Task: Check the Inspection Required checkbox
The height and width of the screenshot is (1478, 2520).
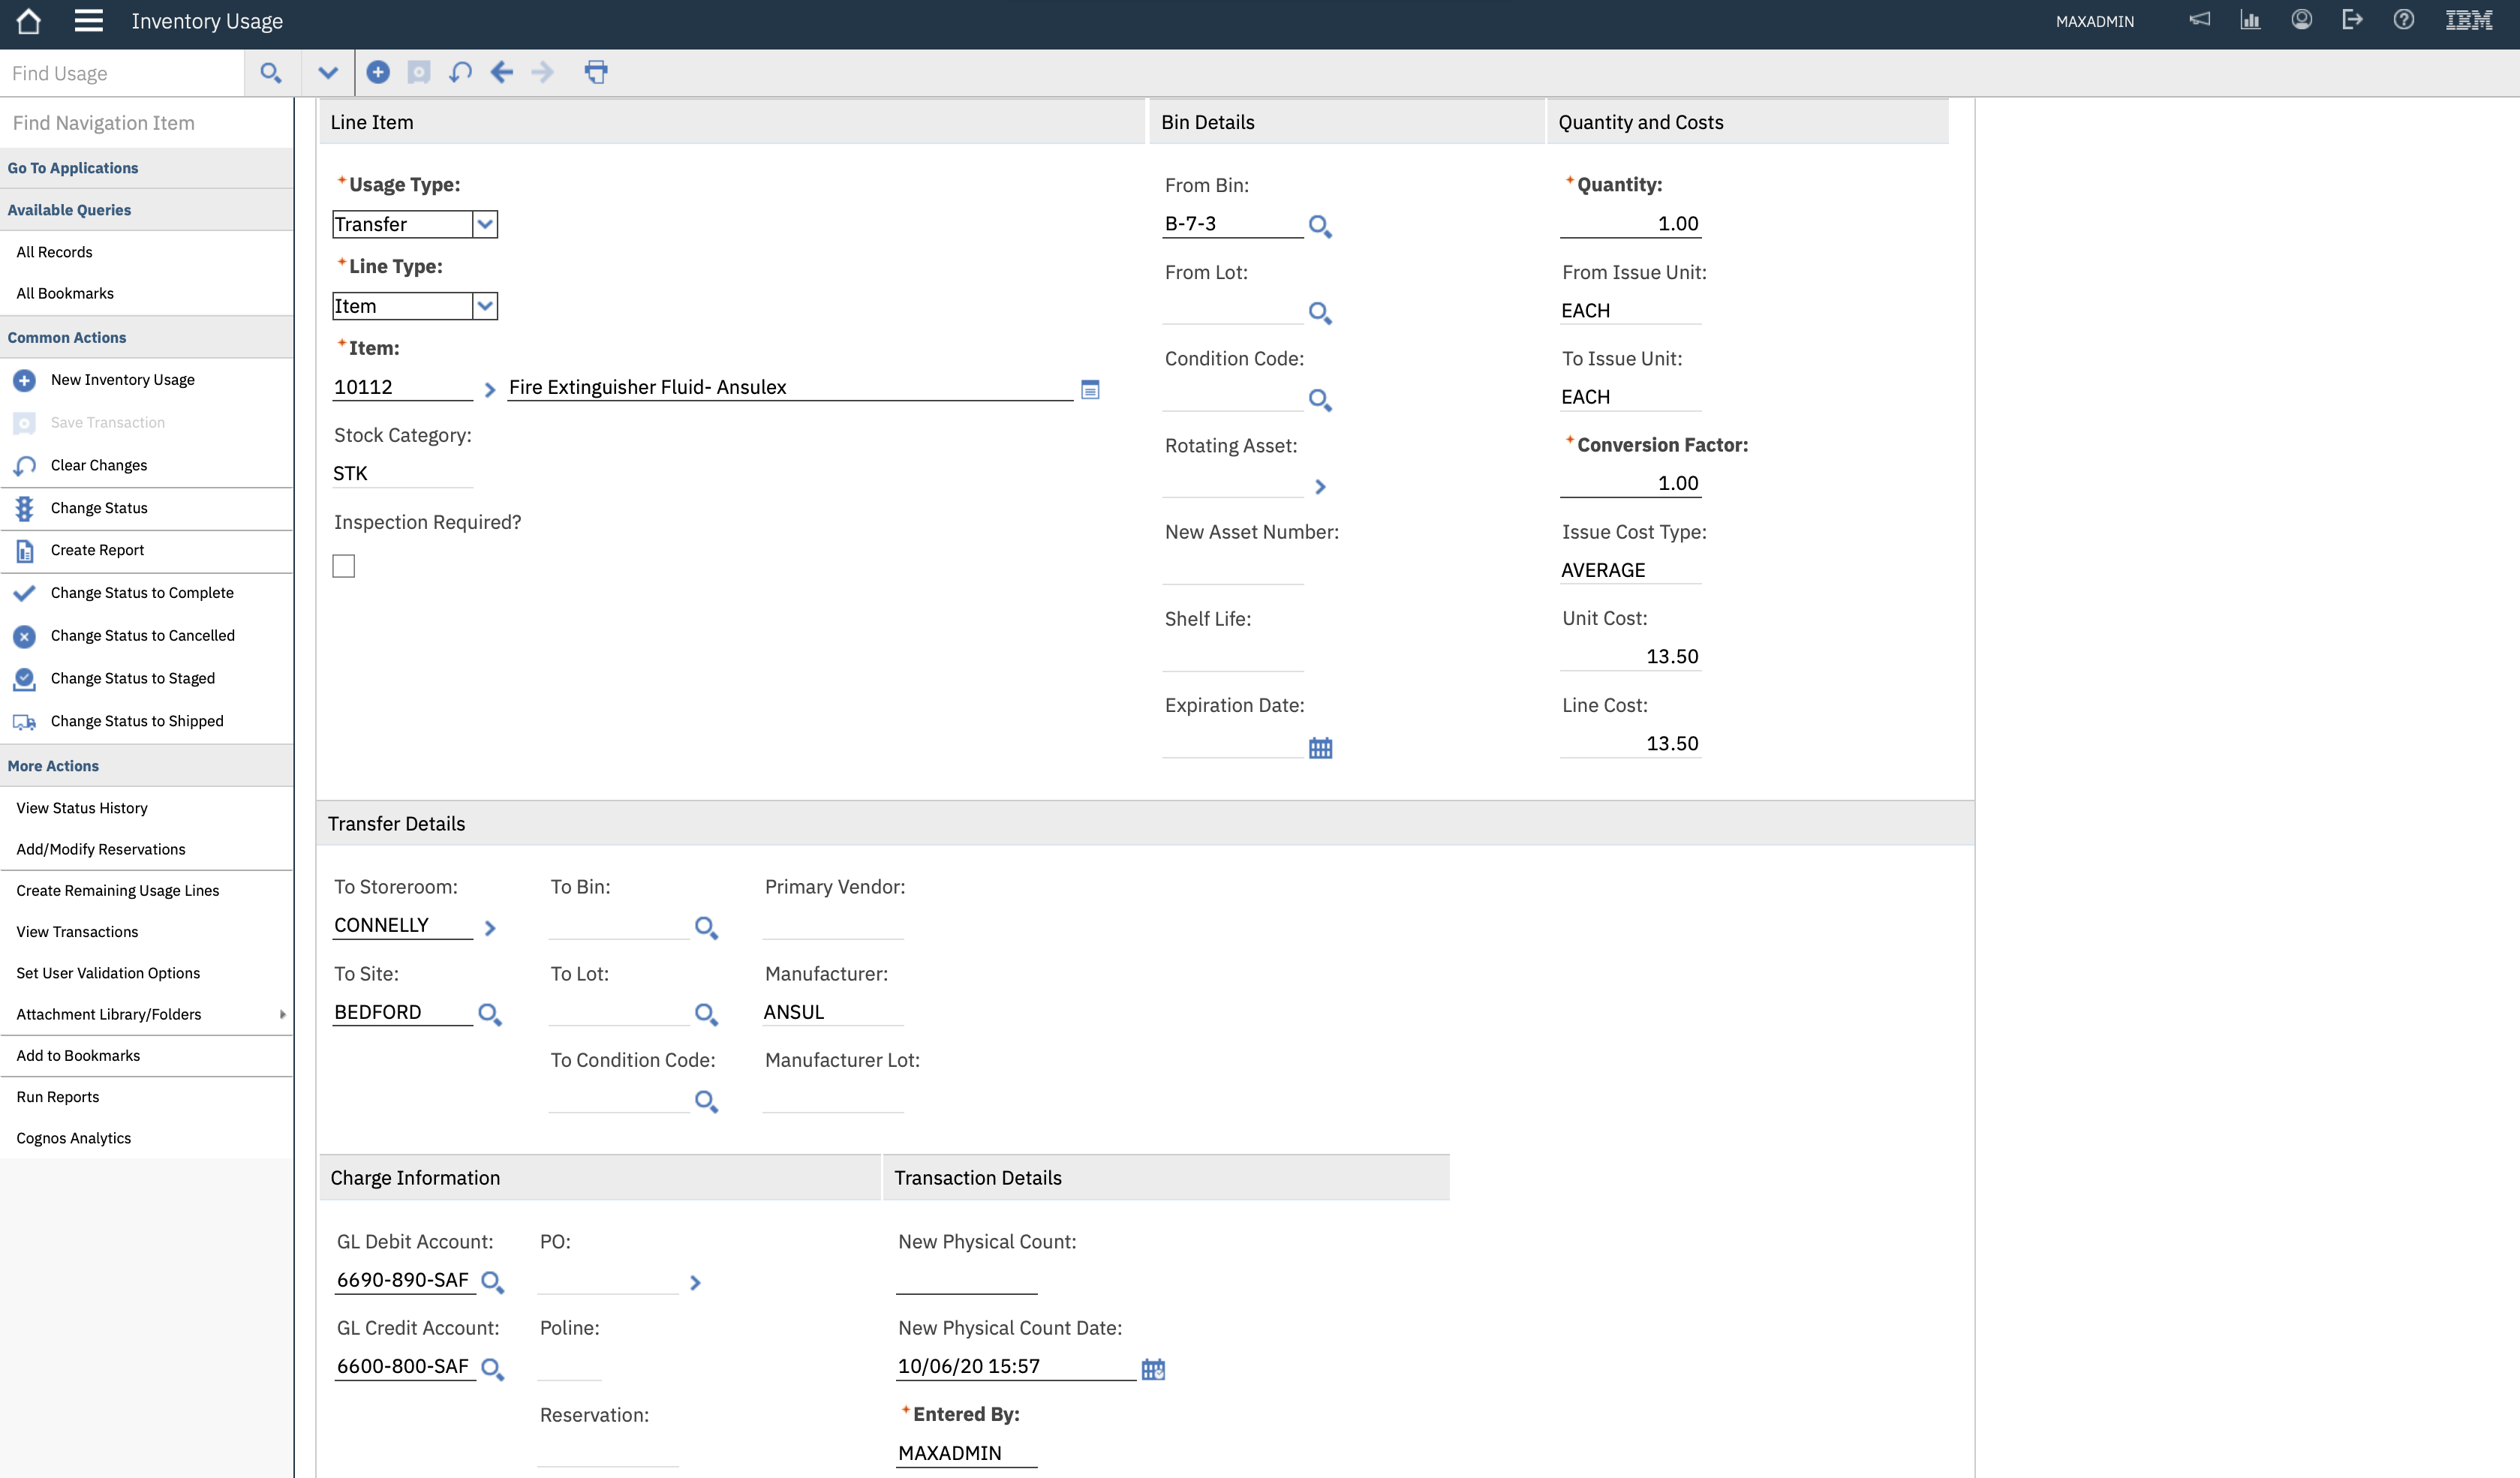Action: [x=343, y=565]
